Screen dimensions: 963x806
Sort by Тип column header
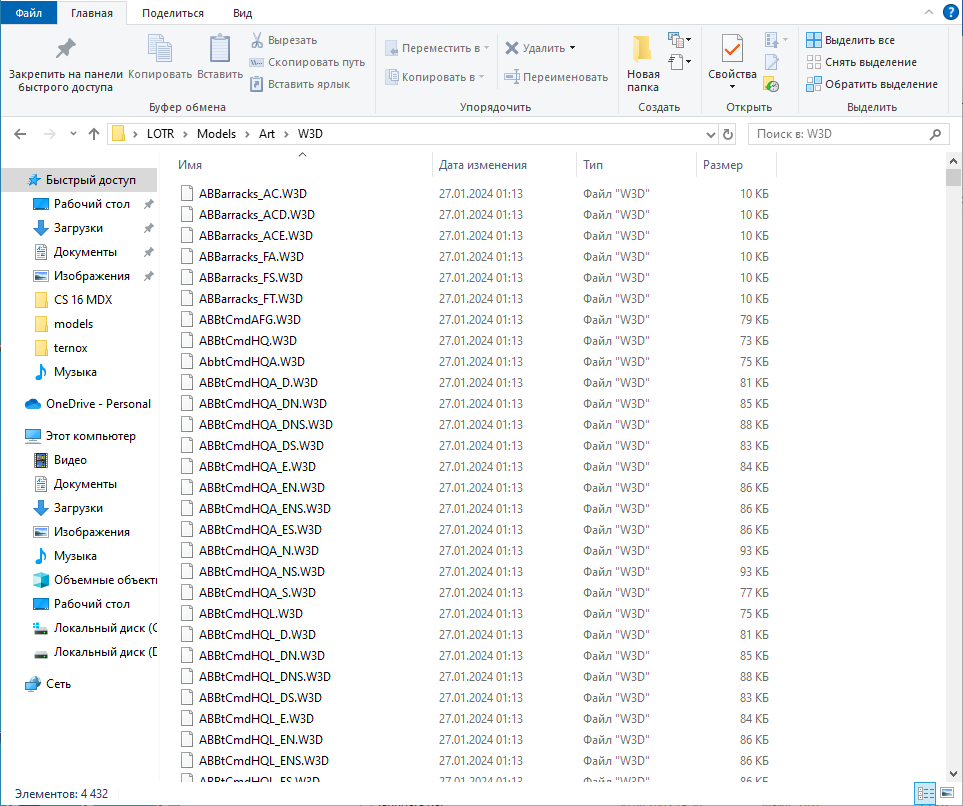pos(593,165)
